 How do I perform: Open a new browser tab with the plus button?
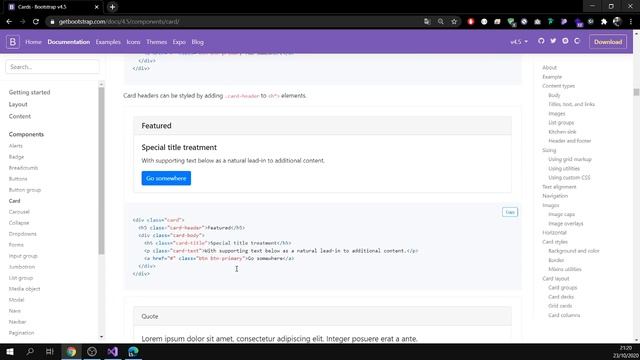click(x=112, y=7)
